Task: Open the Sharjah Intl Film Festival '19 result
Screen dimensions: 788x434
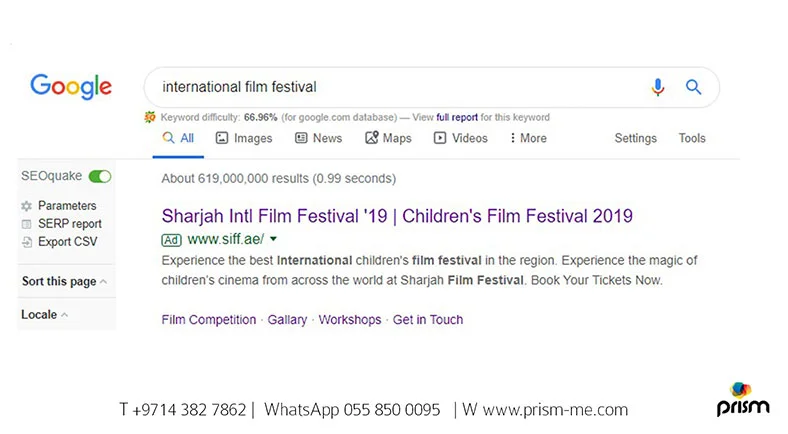Action: [x=397, y=216]
